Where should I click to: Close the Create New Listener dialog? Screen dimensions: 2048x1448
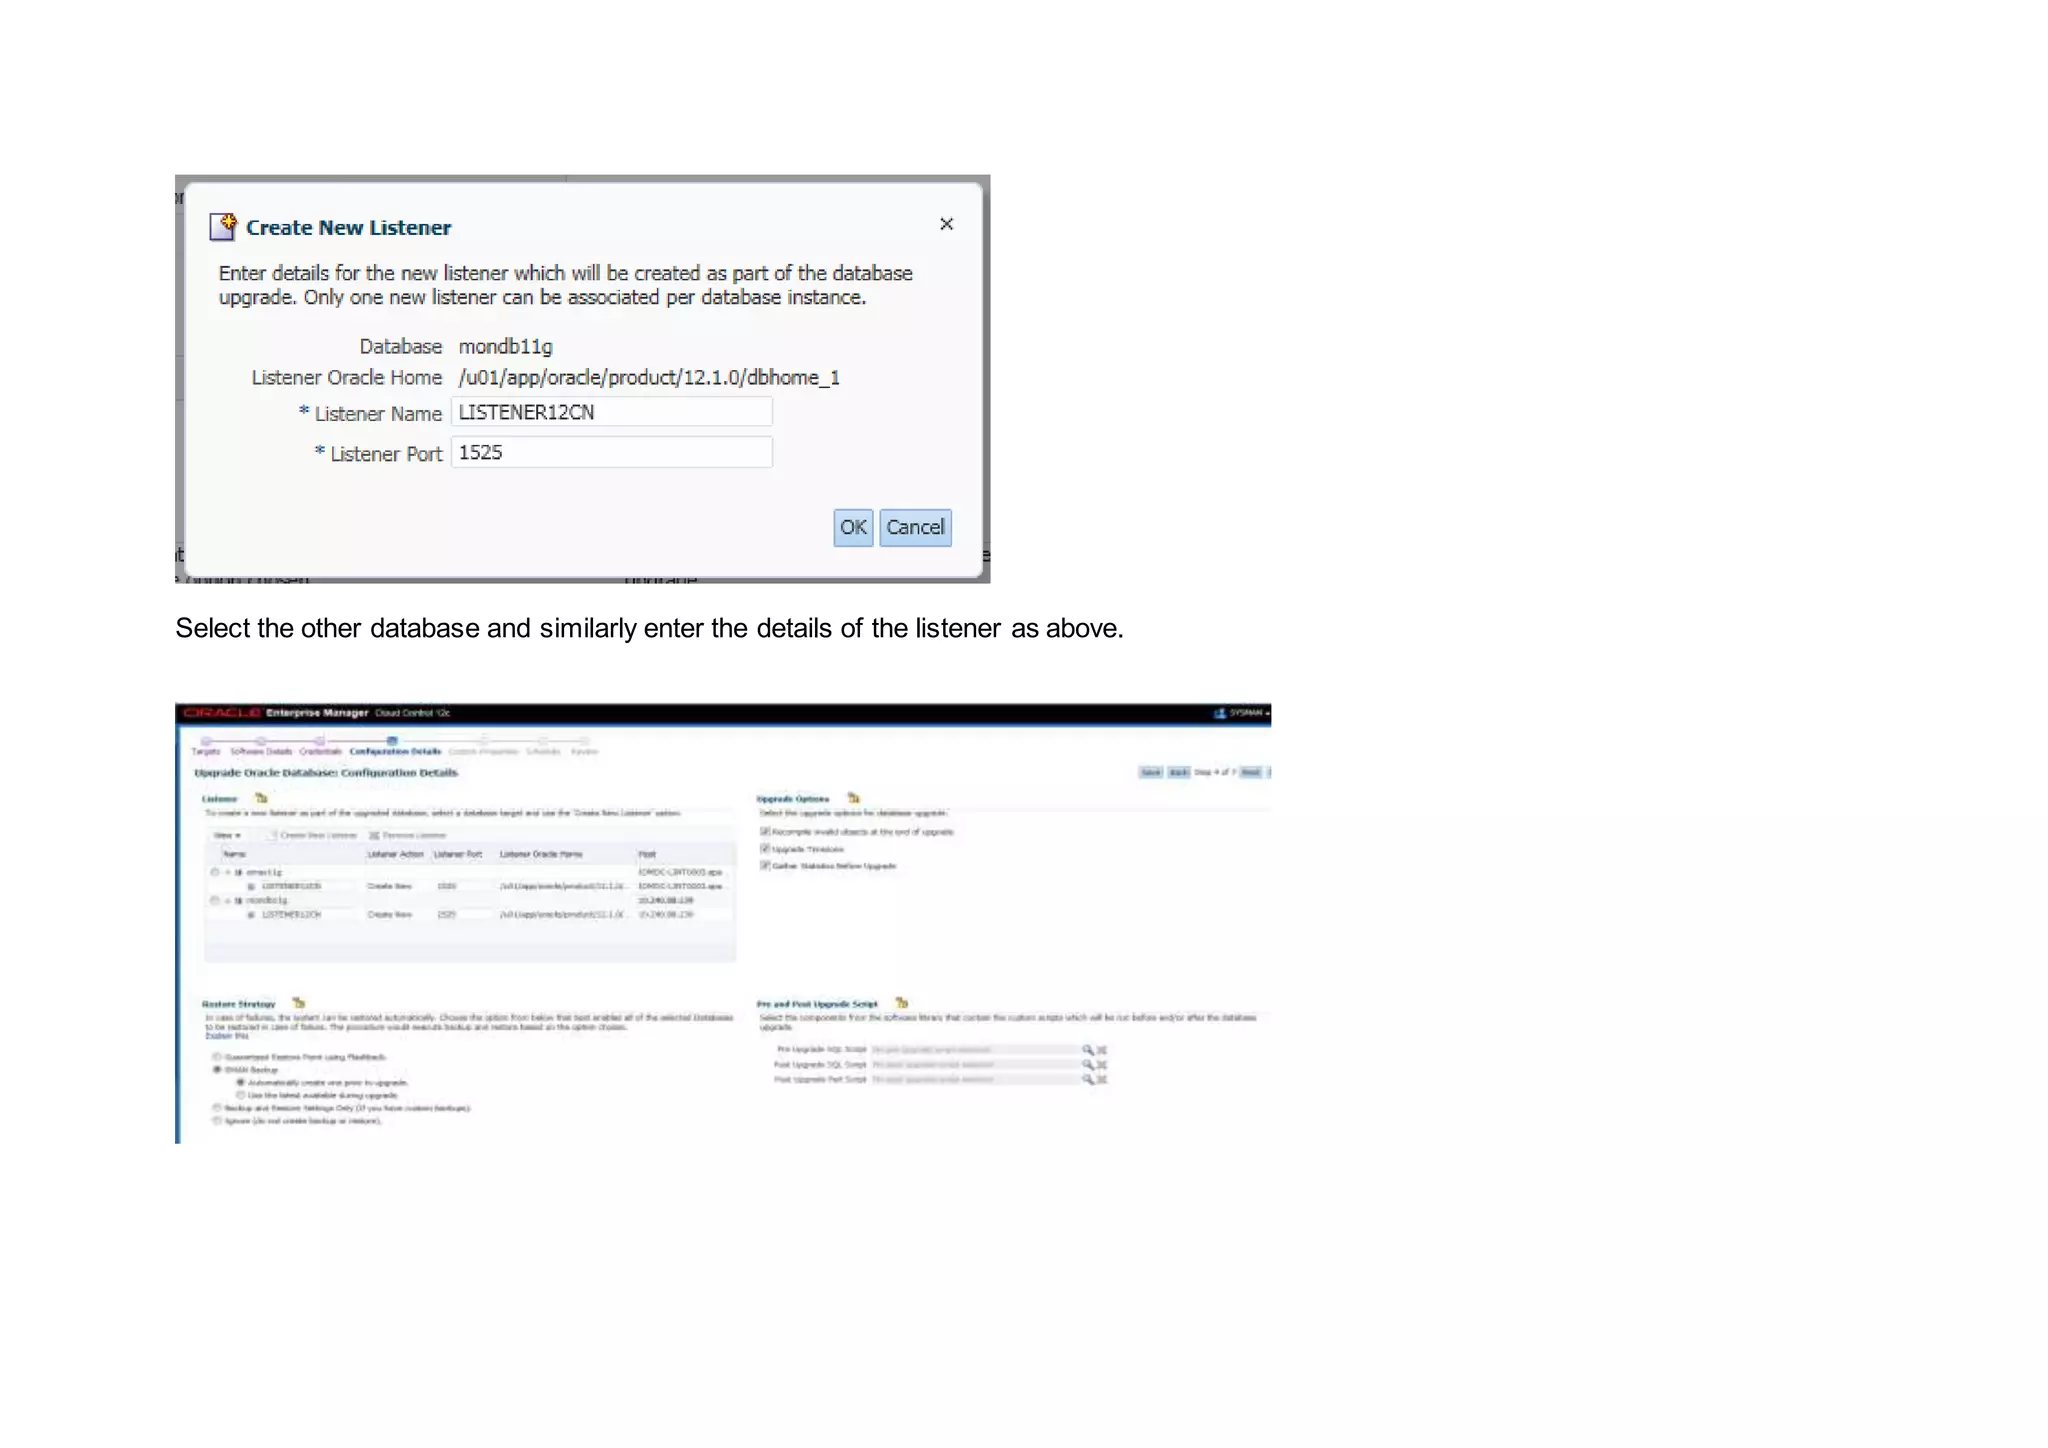click(946, 224)
